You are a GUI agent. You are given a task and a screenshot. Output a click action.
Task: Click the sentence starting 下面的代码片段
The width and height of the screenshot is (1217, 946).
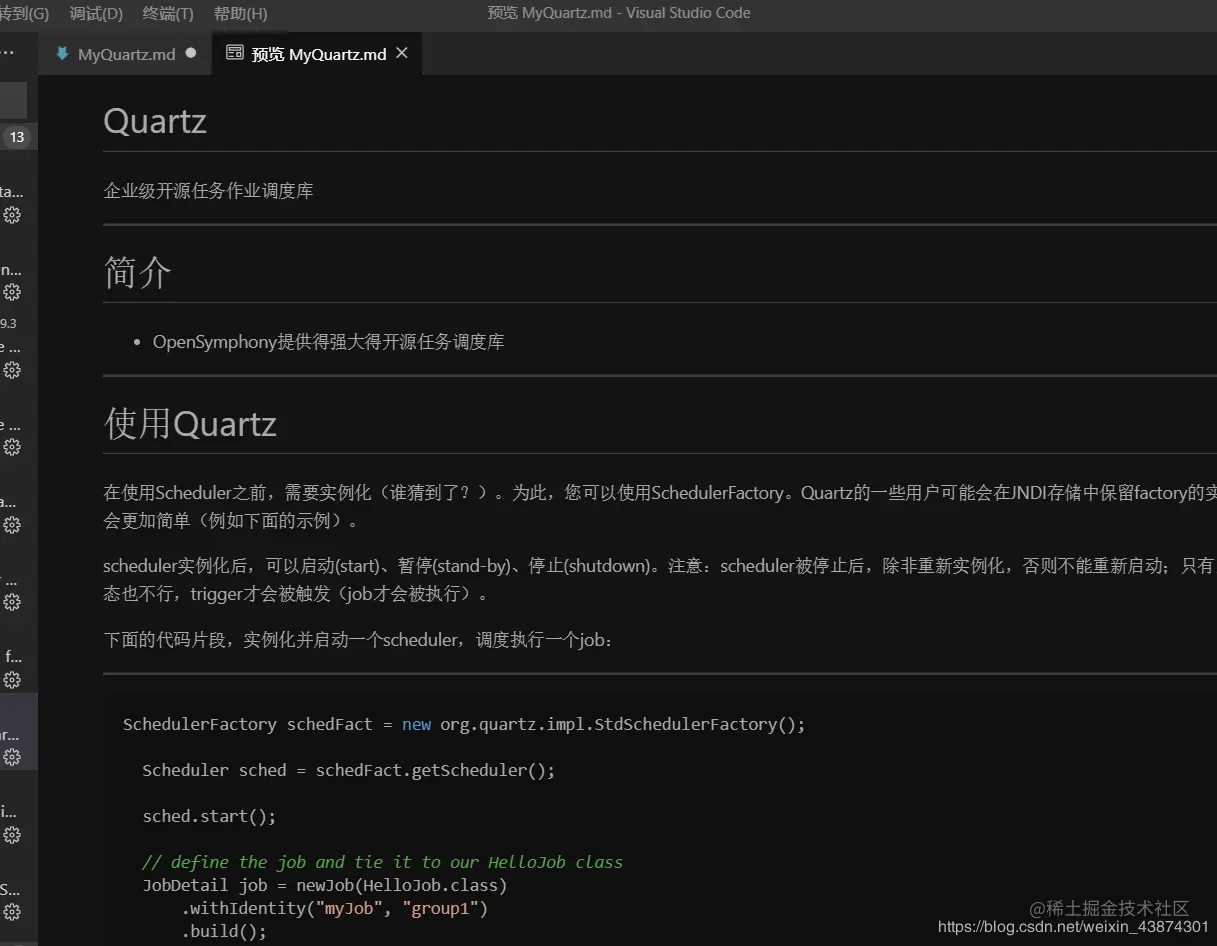(358, 640)
